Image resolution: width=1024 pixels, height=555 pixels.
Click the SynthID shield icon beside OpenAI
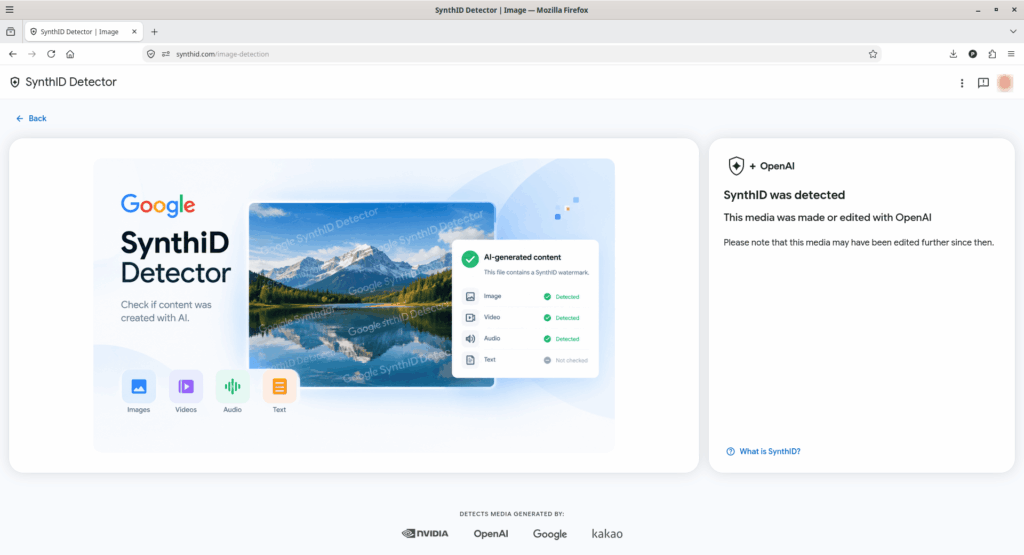pos(736,166)
